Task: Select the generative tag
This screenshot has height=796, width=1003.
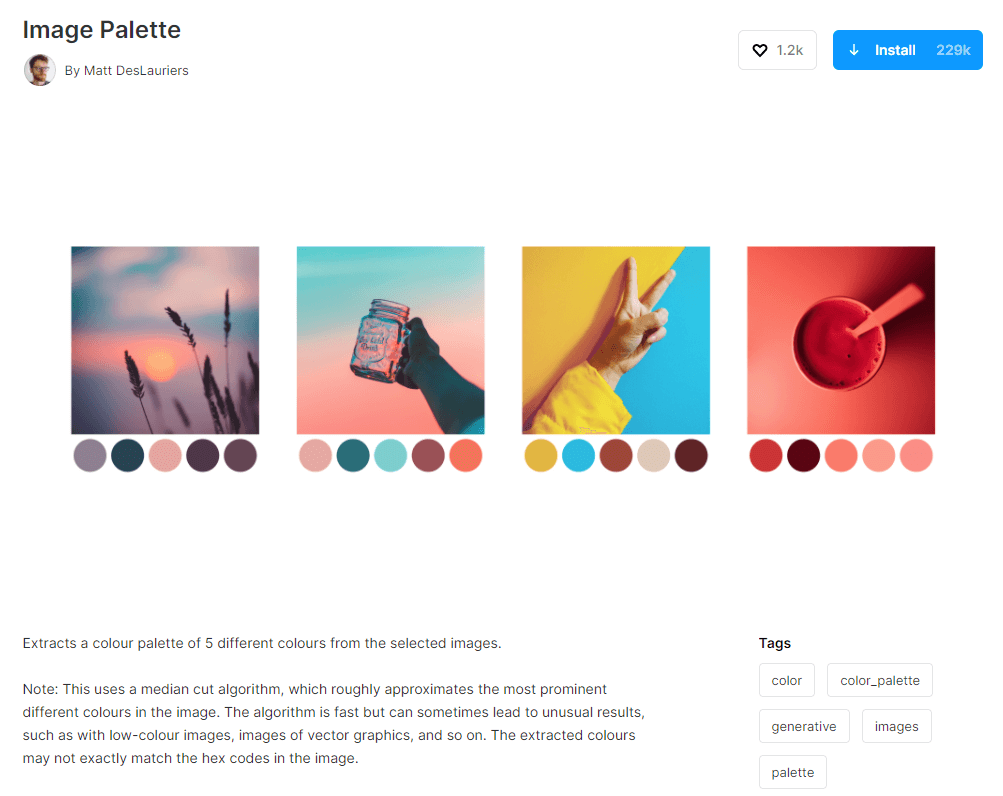Action: (804, 726)
